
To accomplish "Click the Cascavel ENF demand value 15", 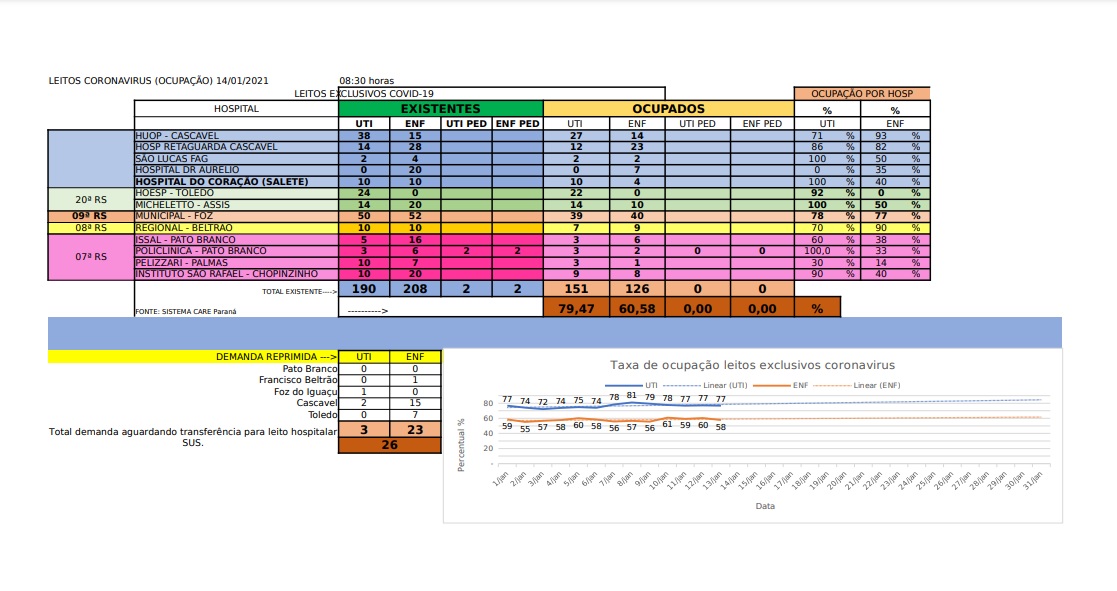I will [415, 403].
